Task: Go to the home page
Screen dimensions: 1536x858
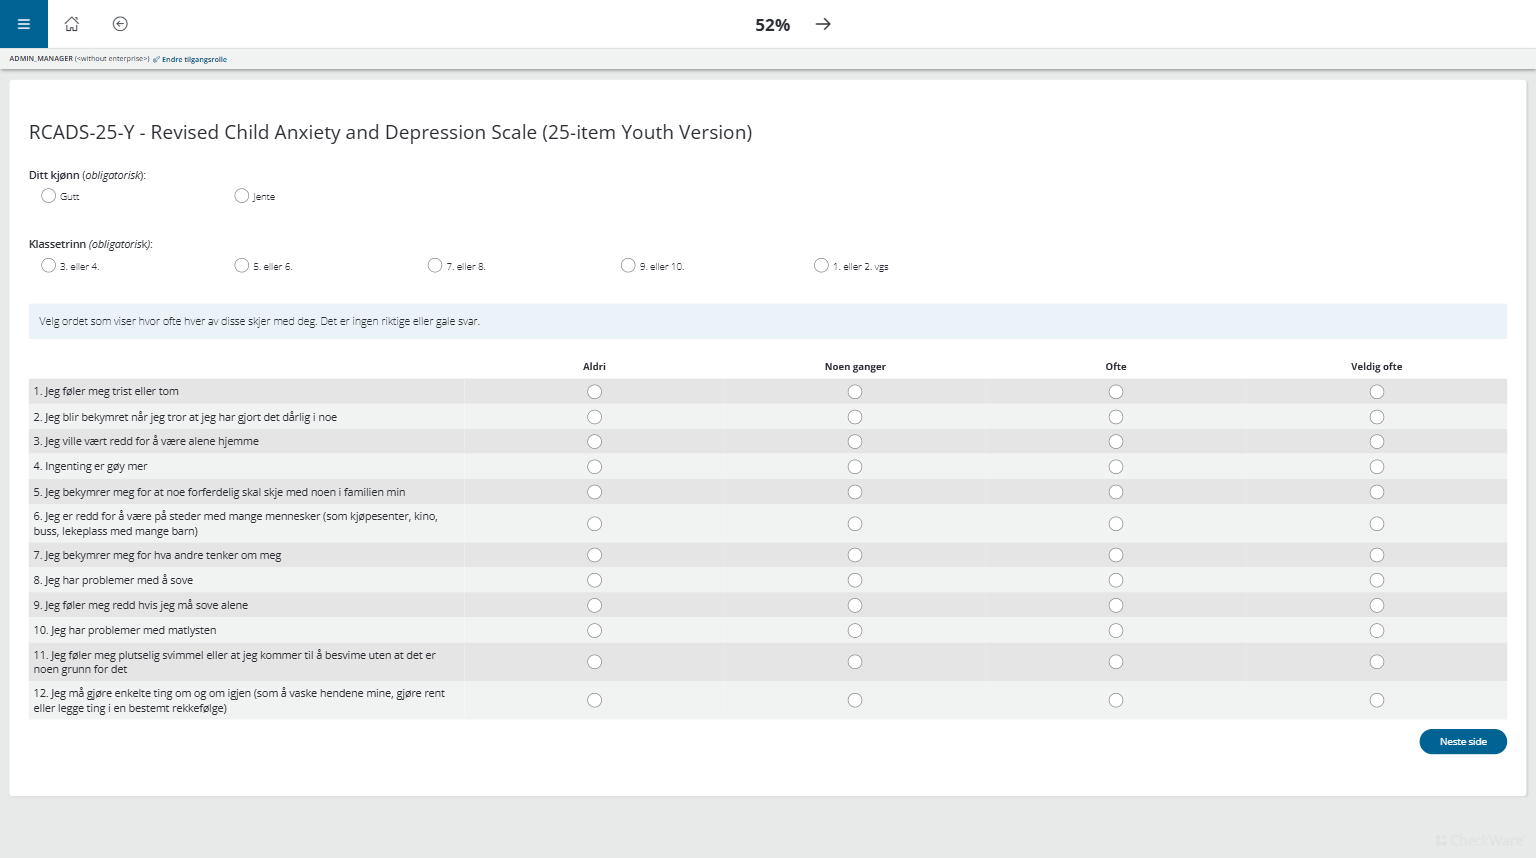Action: [72, 24]
